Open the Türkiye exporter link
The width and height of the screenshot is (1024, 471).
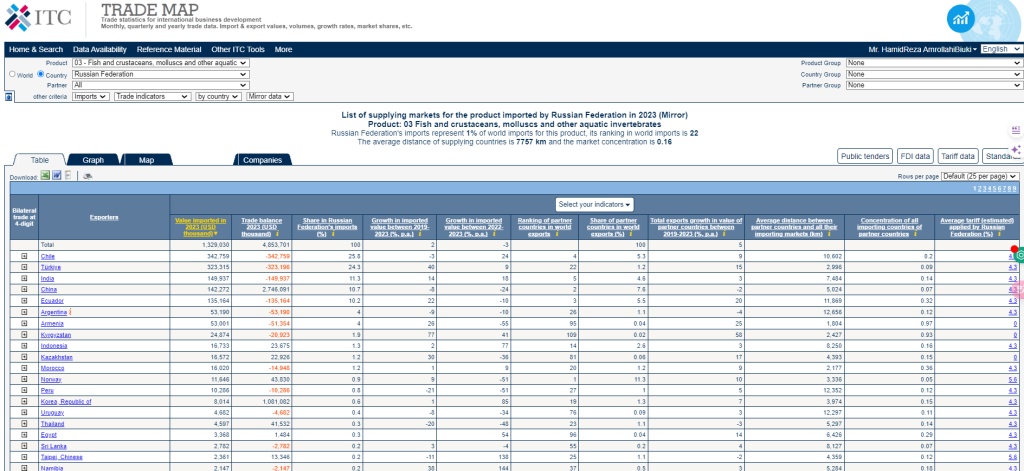click(x=51, y=267)
